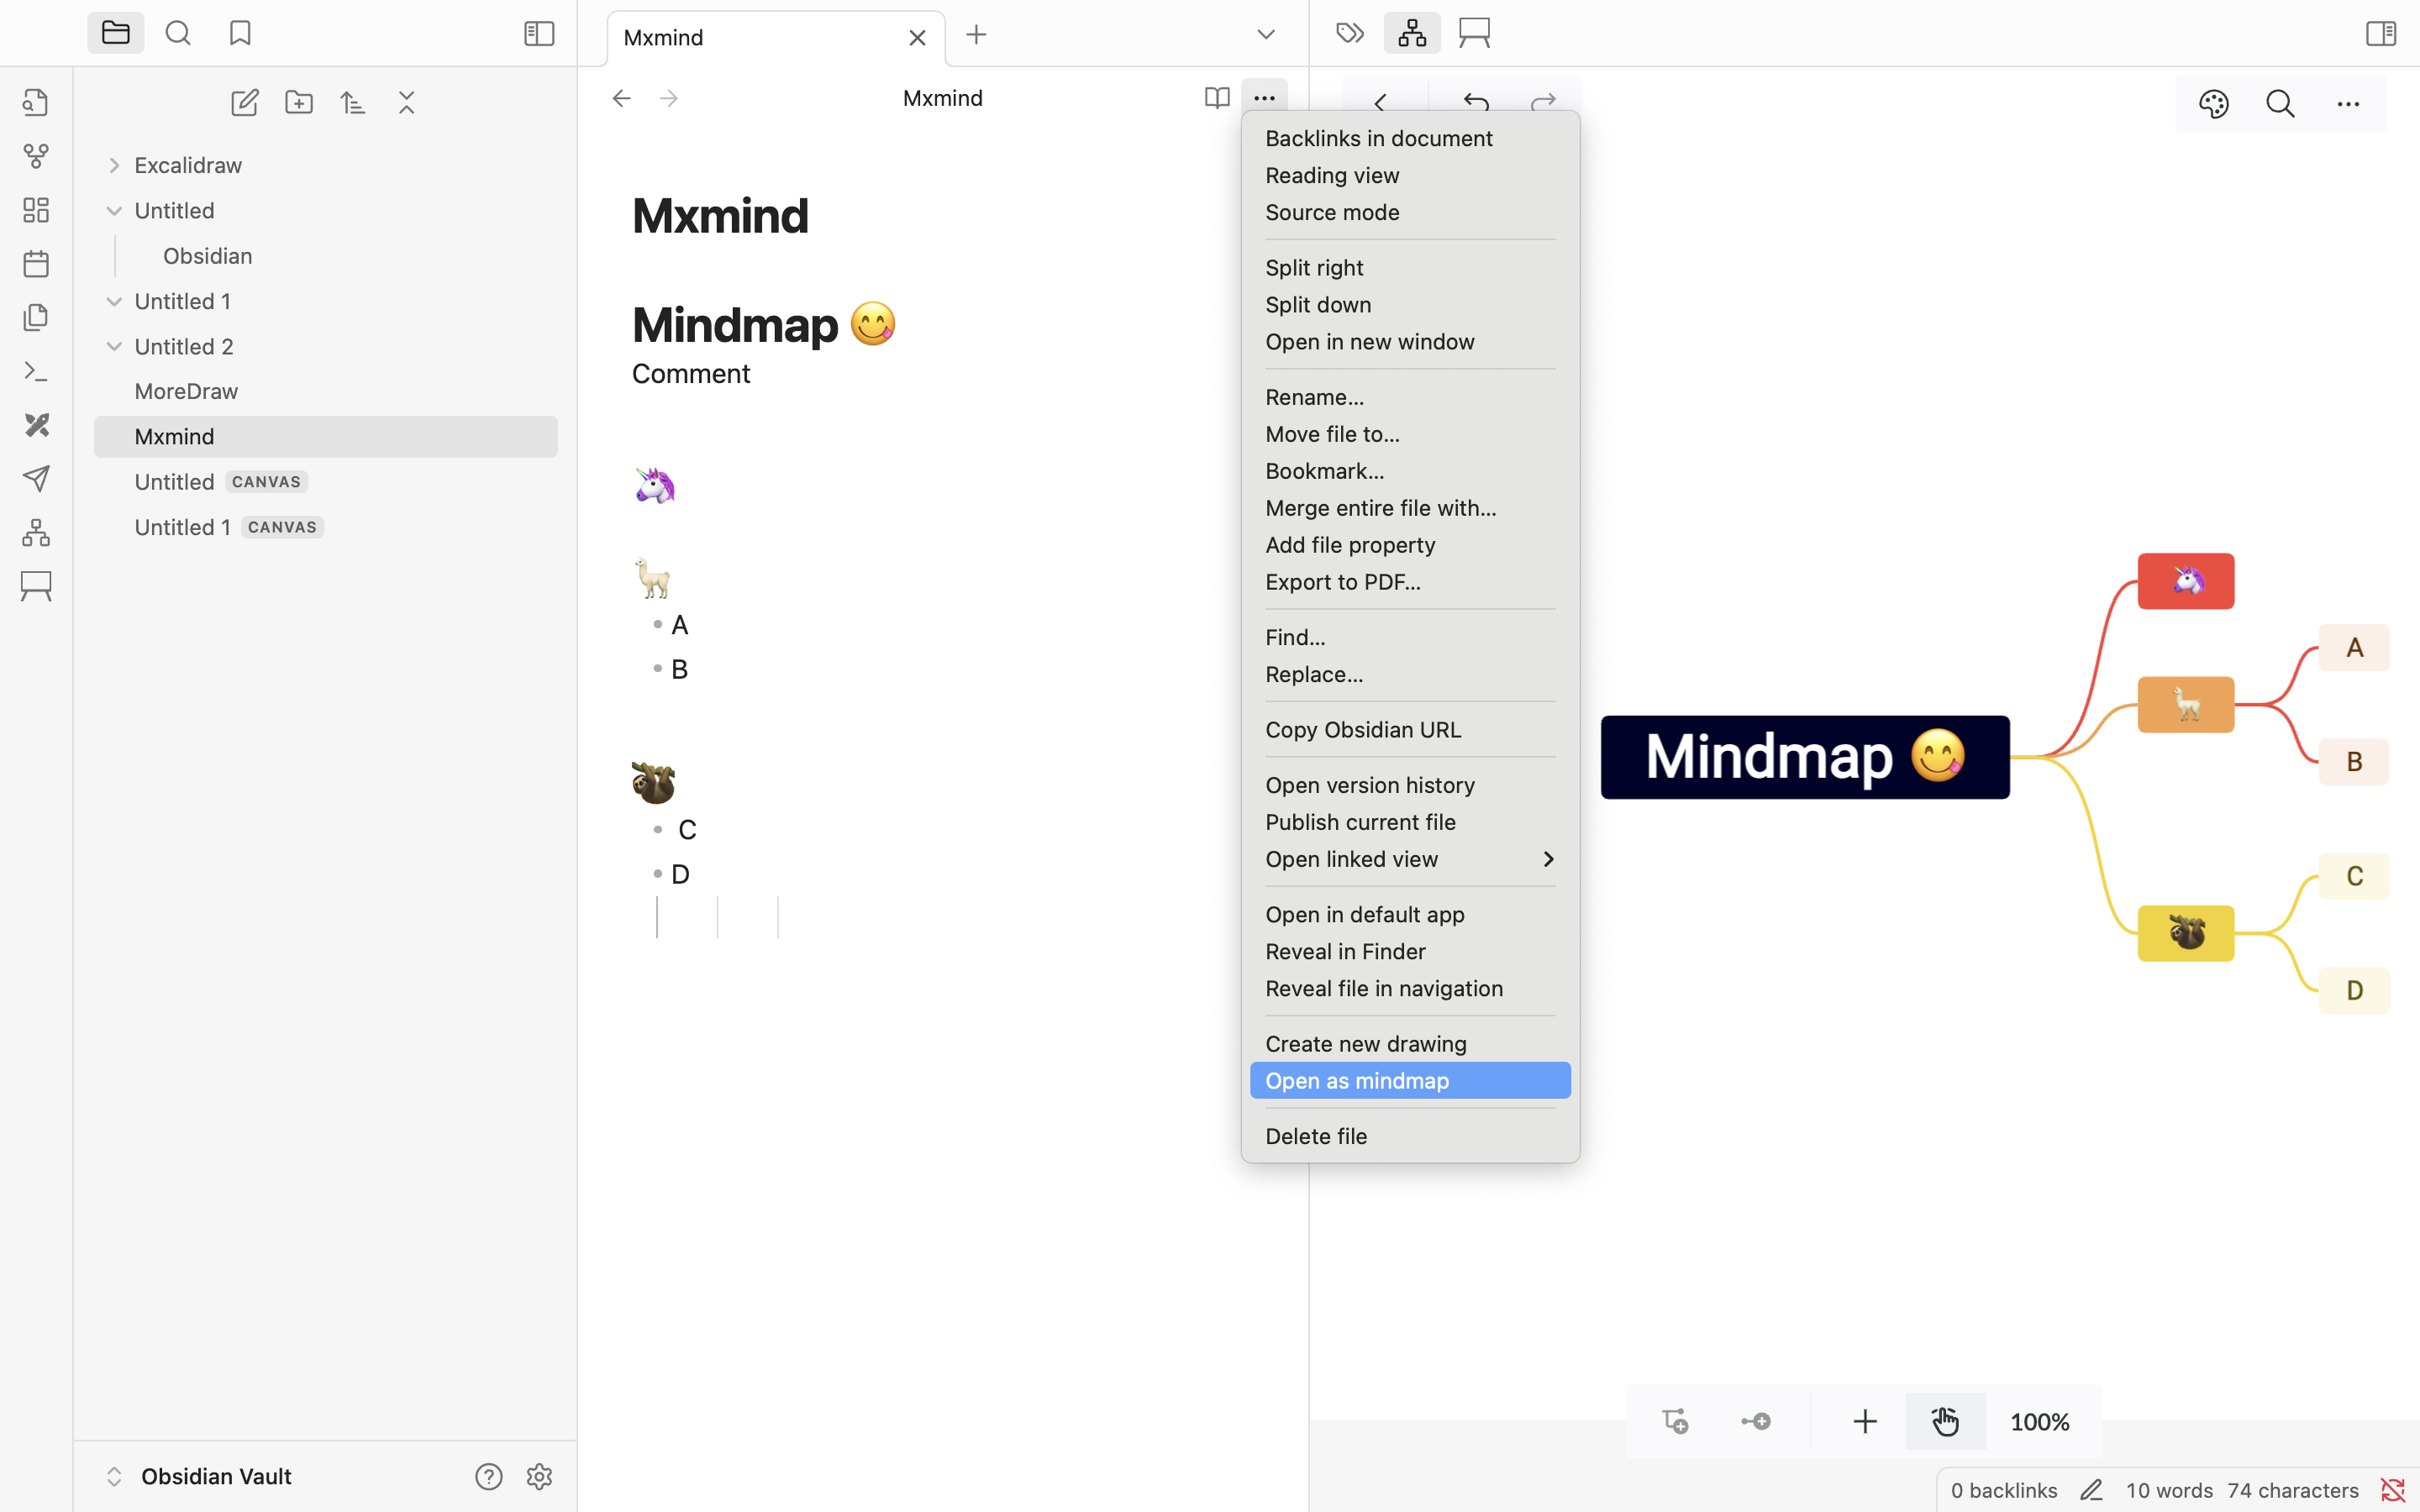The width and height of the screenshot is (2420, 1512).
Task: Toggle reading view book icon
Action: (x=1216, y=98)
